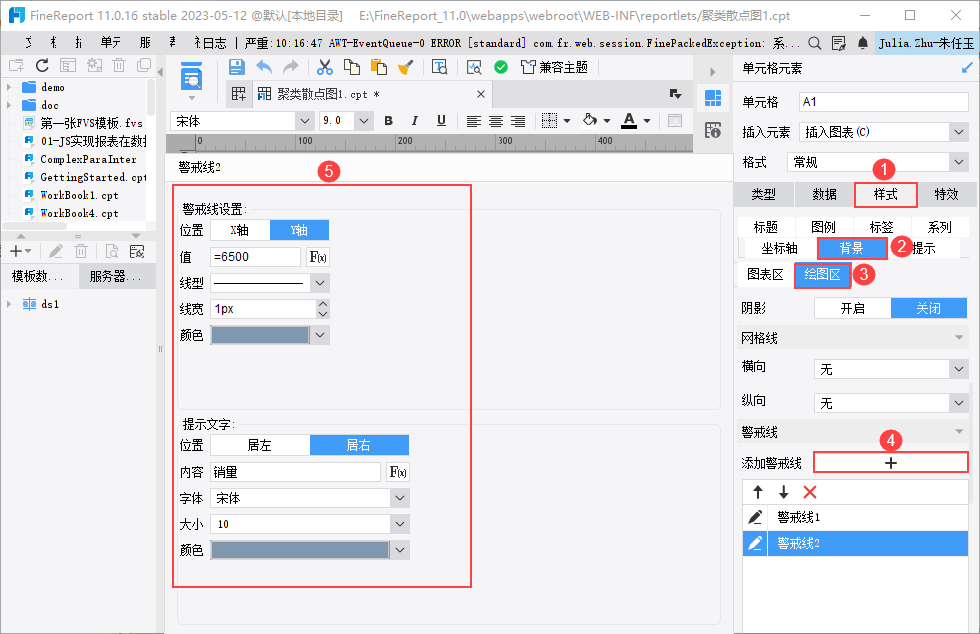The image size is (980, 634).
Task: Click the Paste clipboard icon
Action: tap(379, 67)
